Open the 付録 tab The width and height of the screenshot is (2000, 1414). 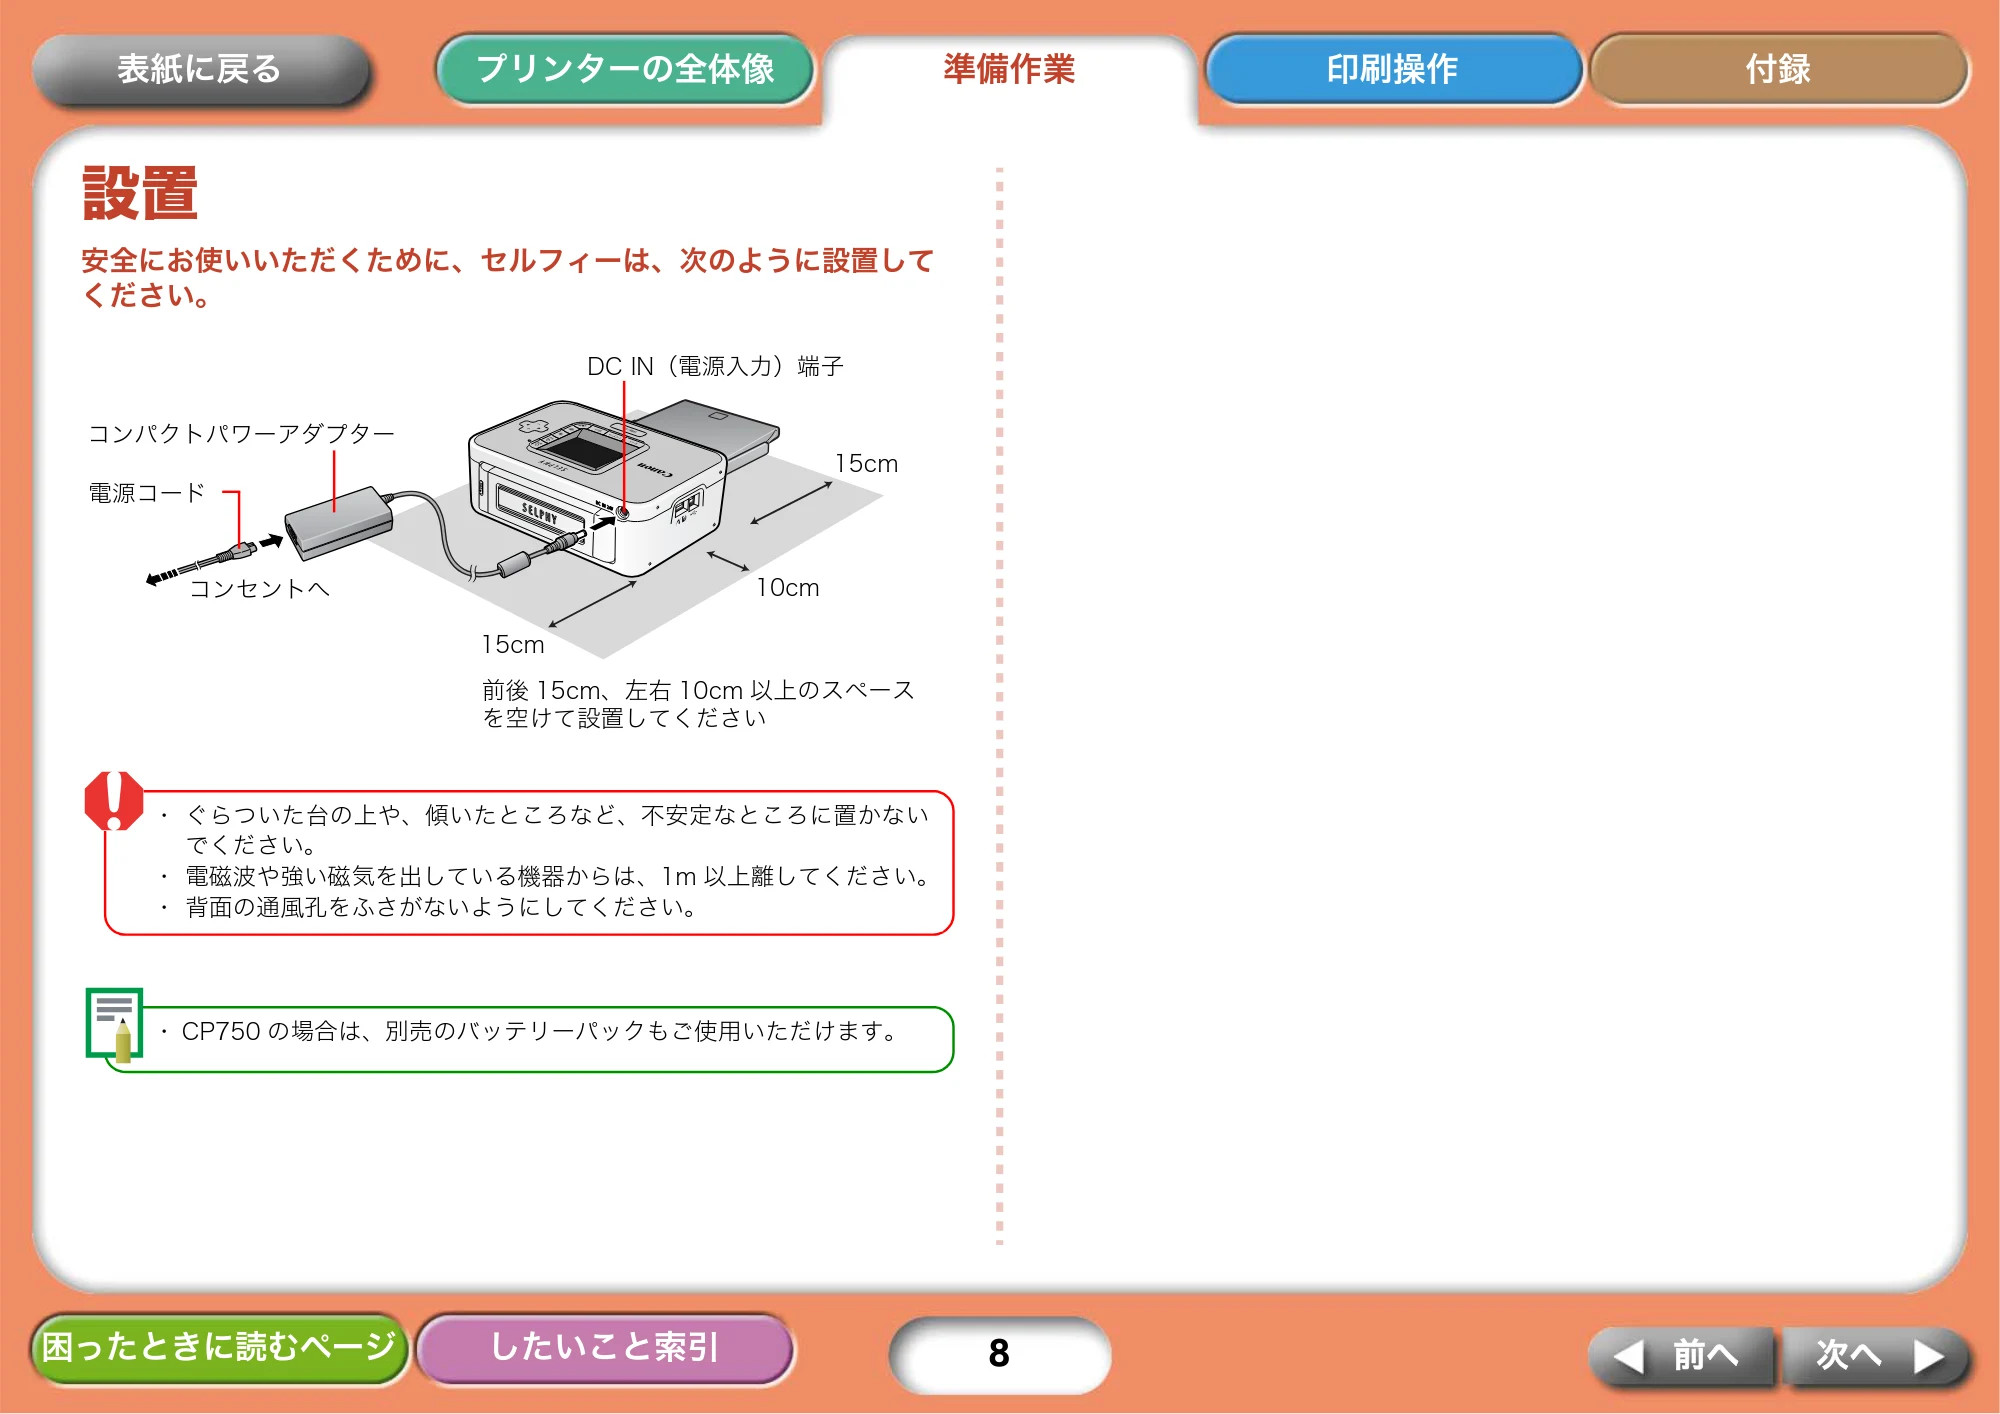tap(1778, 69)
